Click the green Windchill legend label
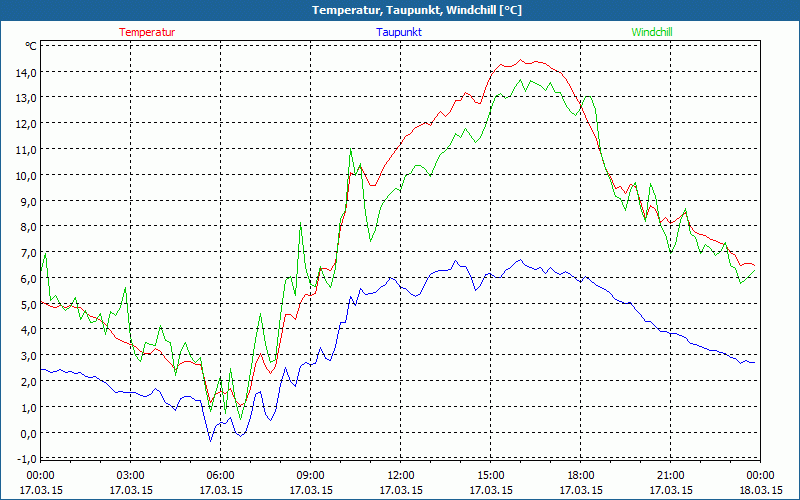The height and width of the screenshot is (500, 800). pyautogui.click(x=652, y=32)
